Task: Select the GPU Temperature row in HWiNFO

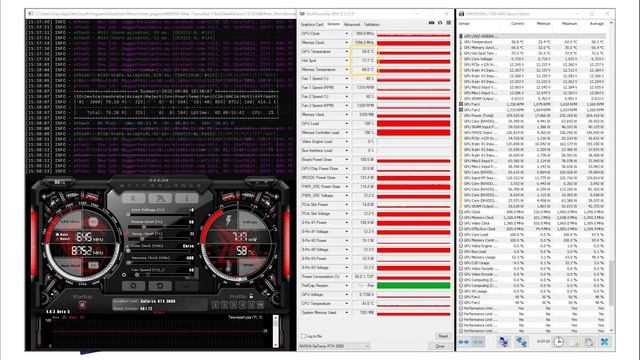Action: click(533, 42)
